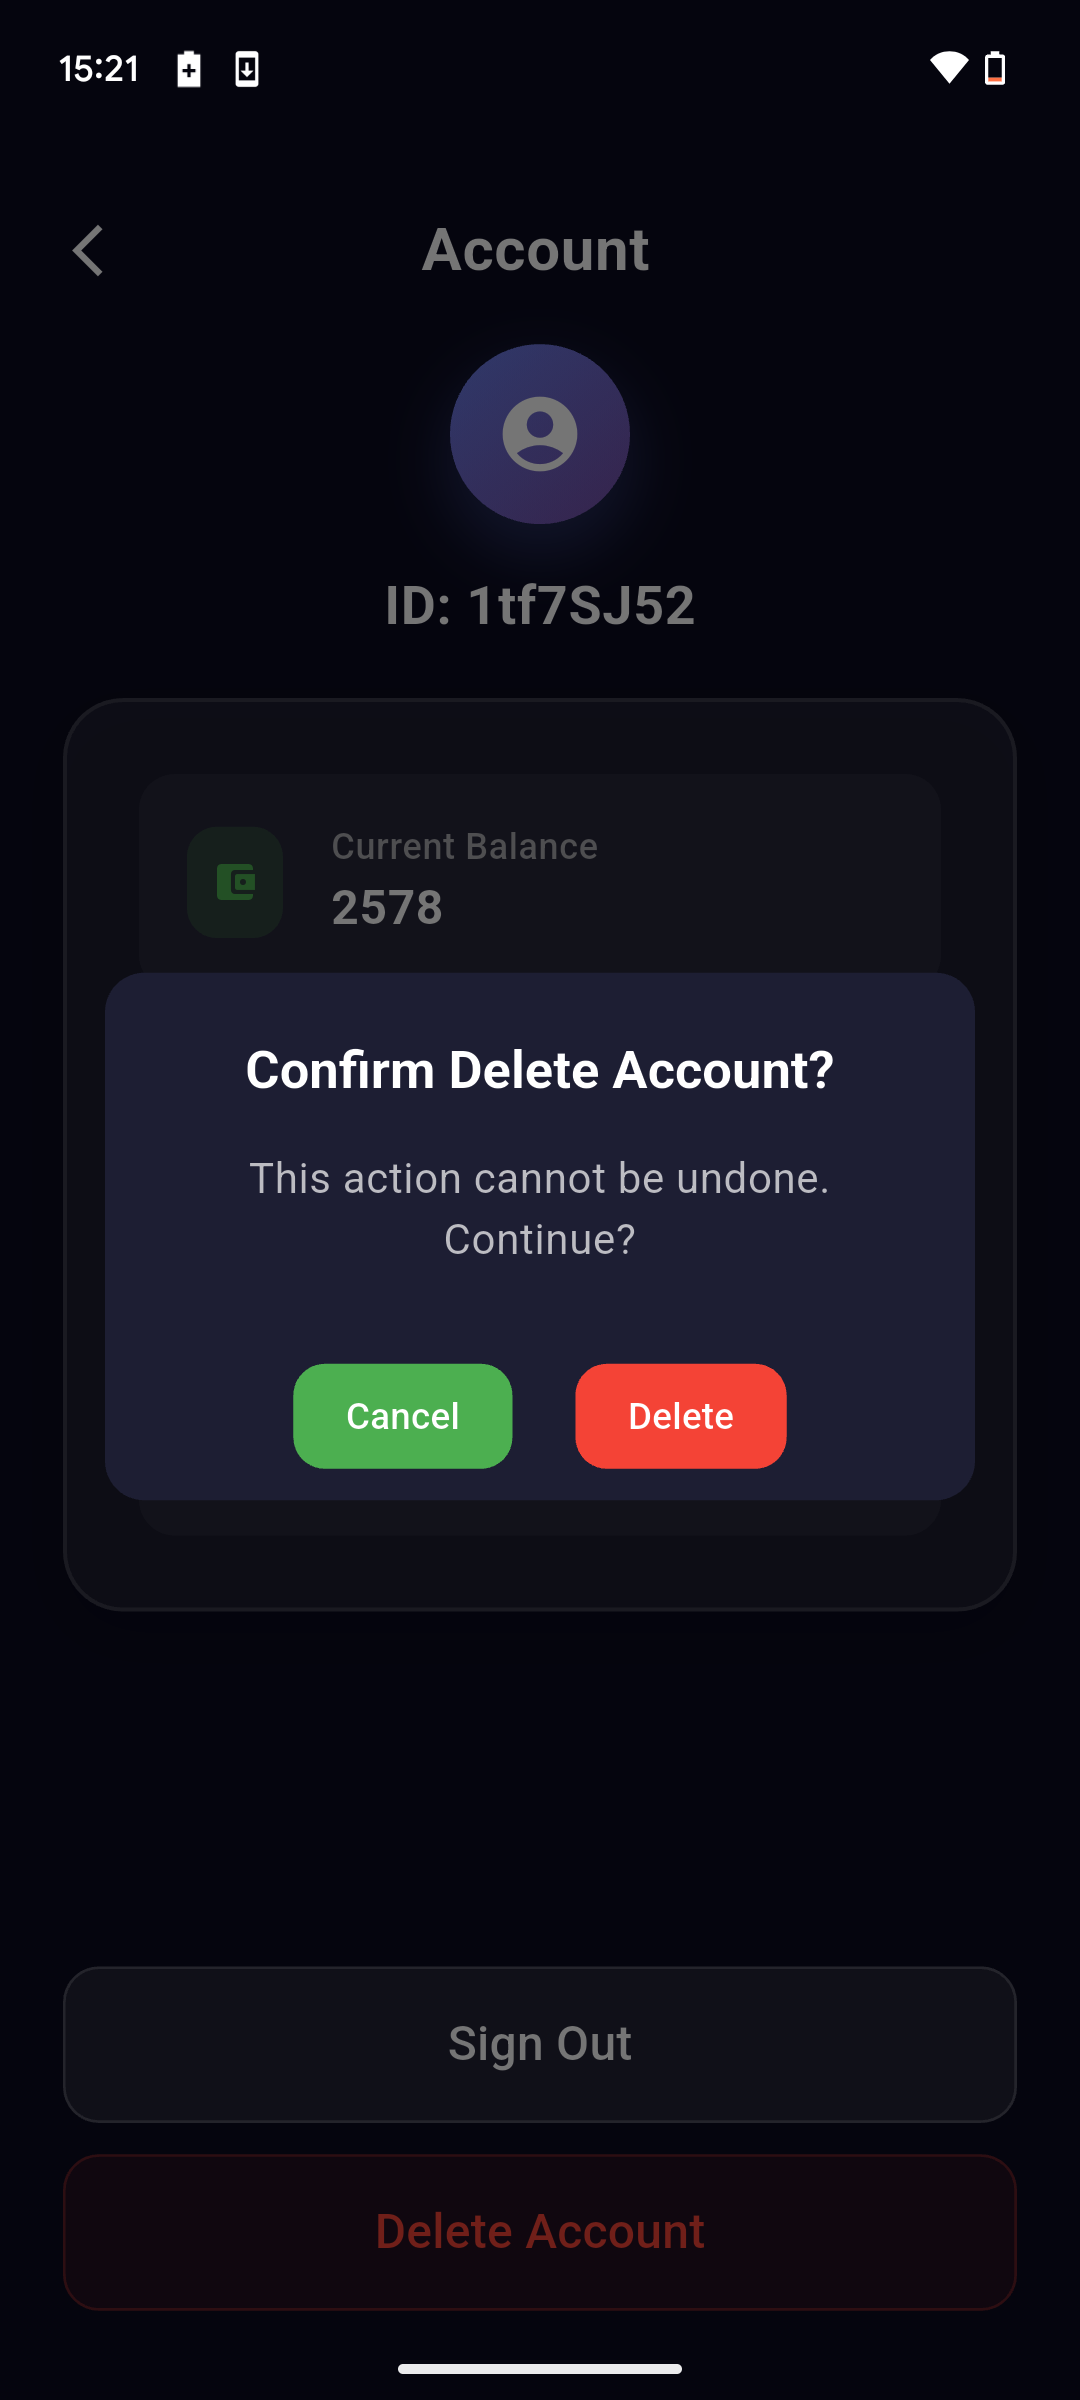
Task: Tap the balance value 2578
Action: (388, 908)
